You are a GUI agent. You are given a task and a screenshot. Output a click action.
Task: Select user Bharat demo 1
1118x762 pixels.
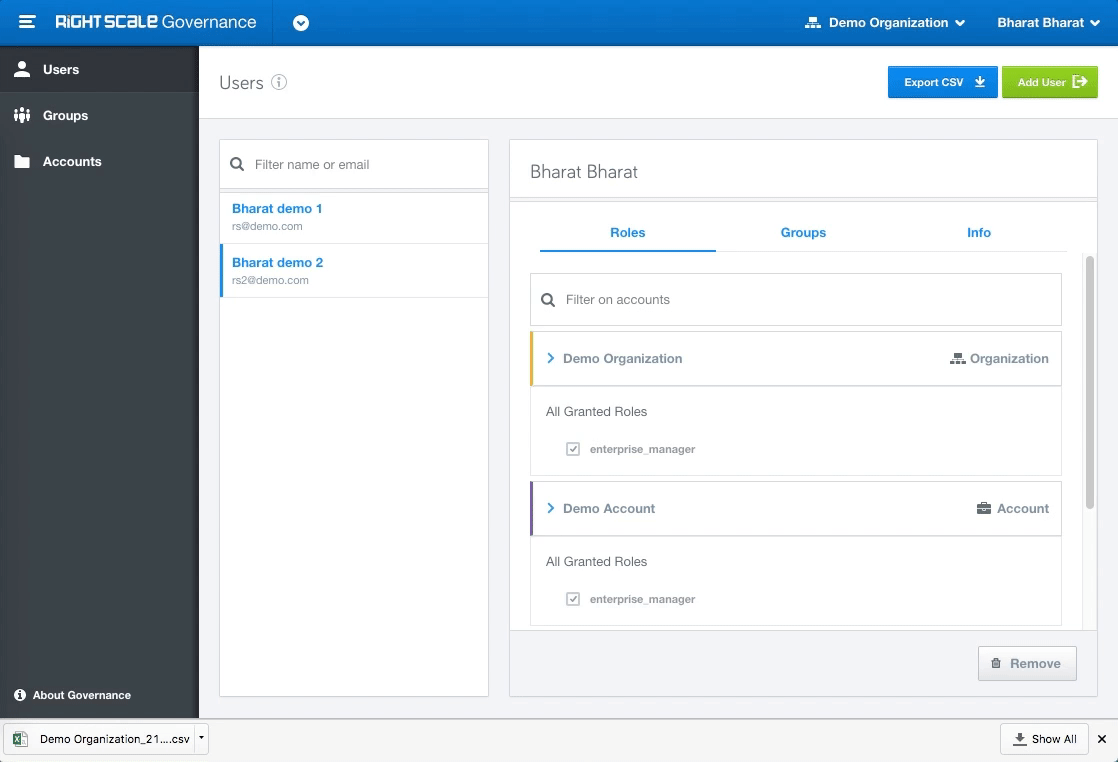(x=354, y=217)
